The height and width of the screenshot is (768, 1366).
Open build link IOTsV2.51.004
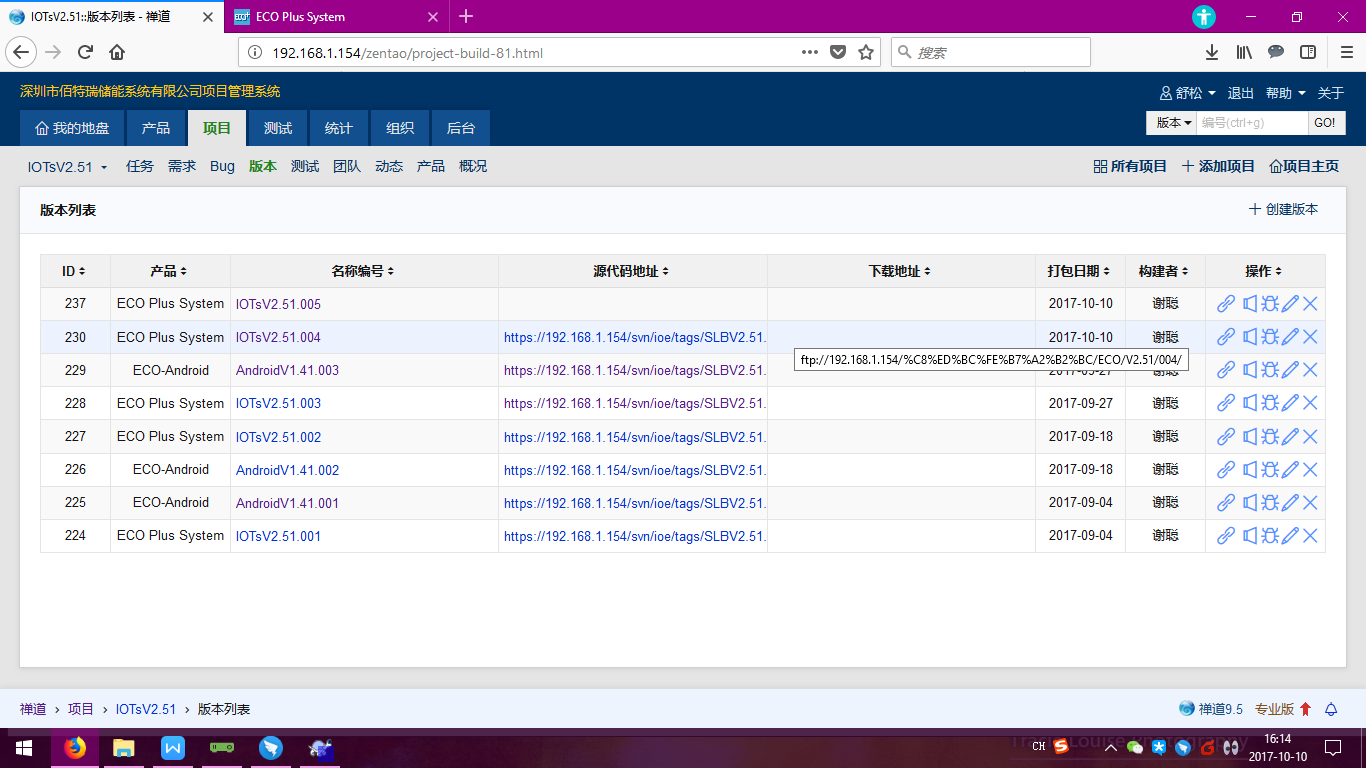tap(278, 338)
